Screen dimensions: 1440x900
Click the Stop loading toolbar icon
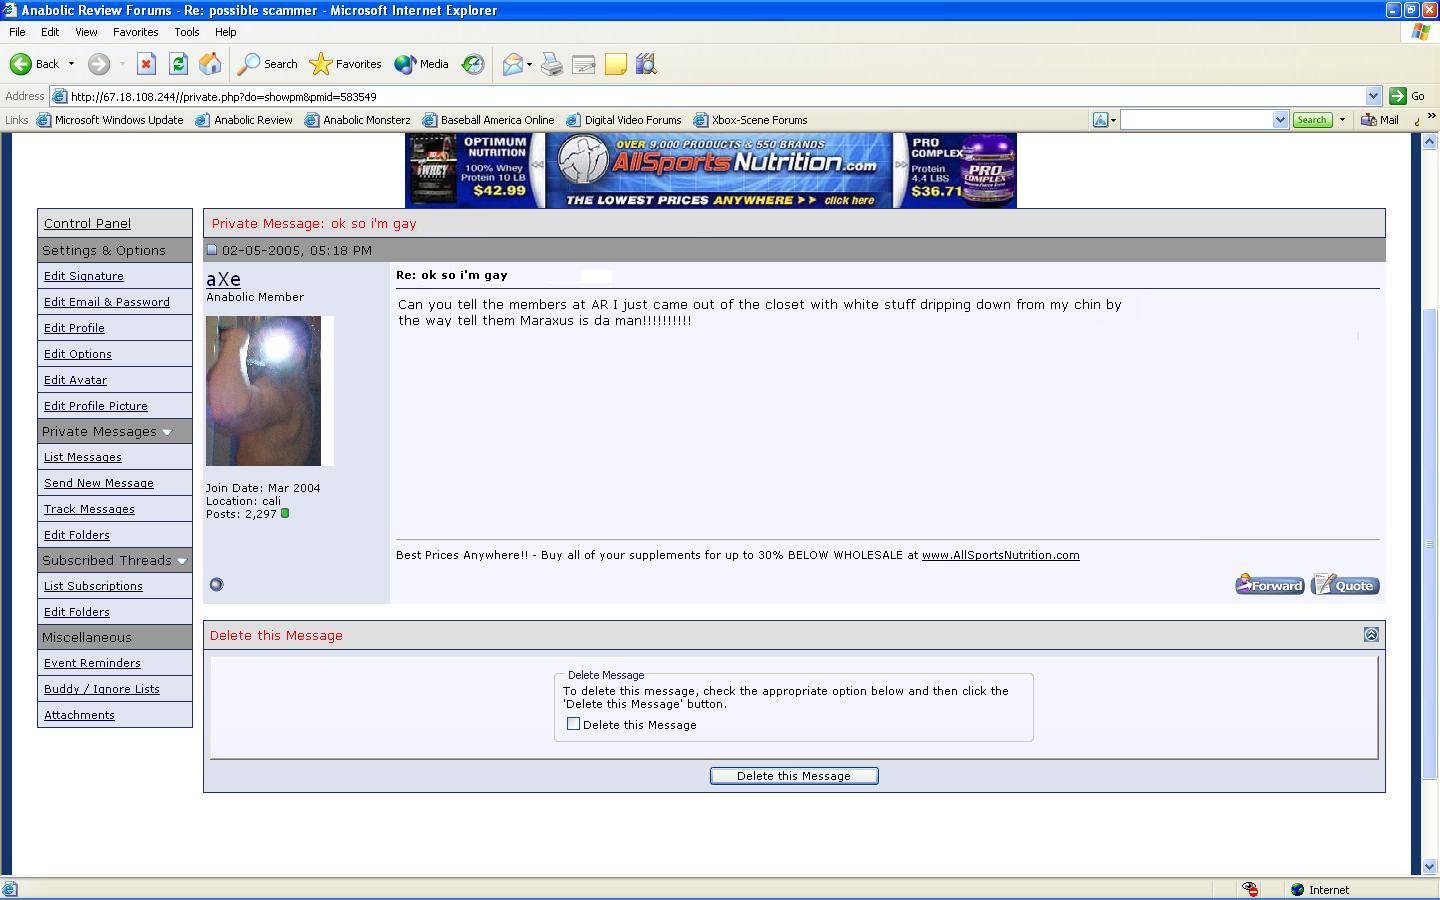[x=146, y=64]
